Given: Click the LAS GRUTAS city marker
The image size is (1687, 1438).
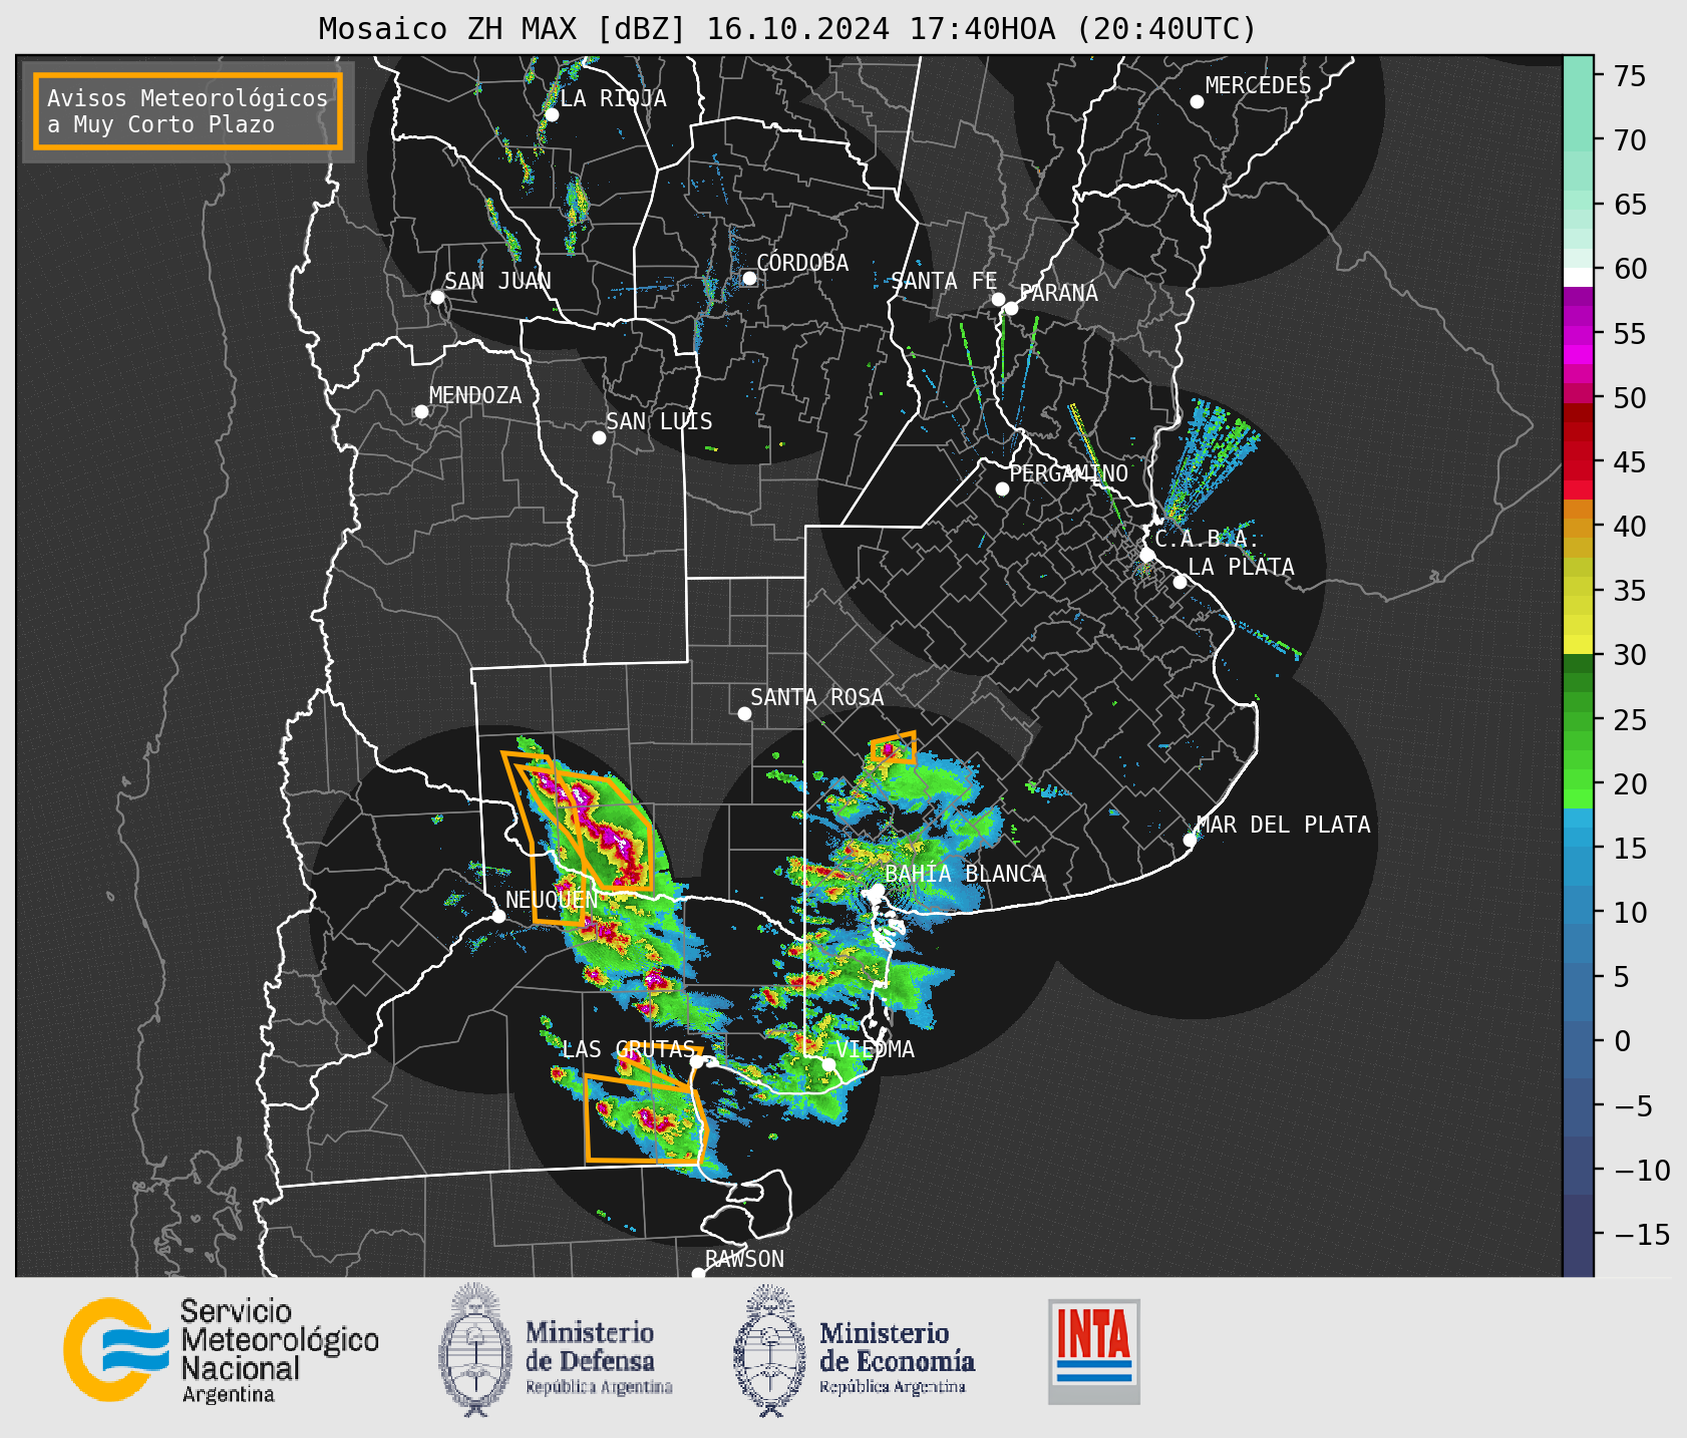Looking at the screenshot, I should [696, 1062].
